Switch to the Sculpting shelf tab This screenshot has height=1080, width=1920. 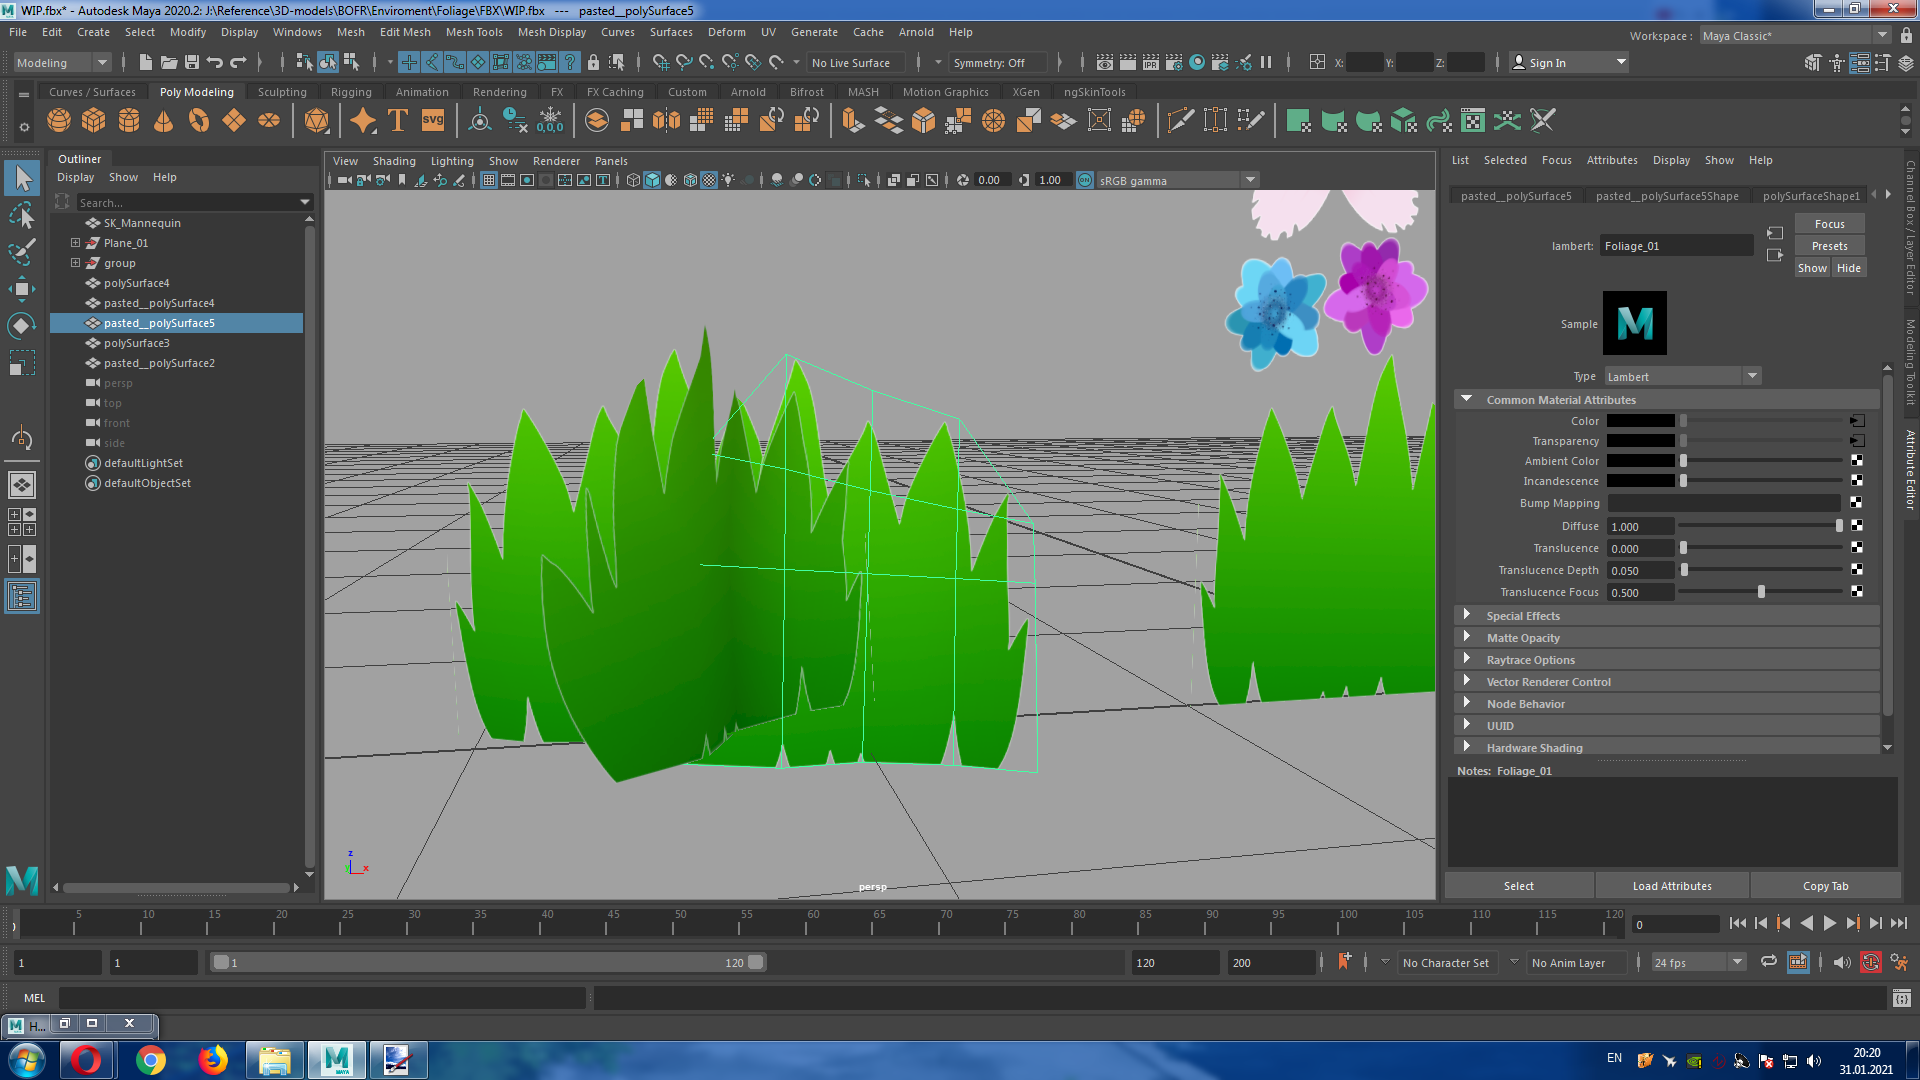(x=281, y=92)
